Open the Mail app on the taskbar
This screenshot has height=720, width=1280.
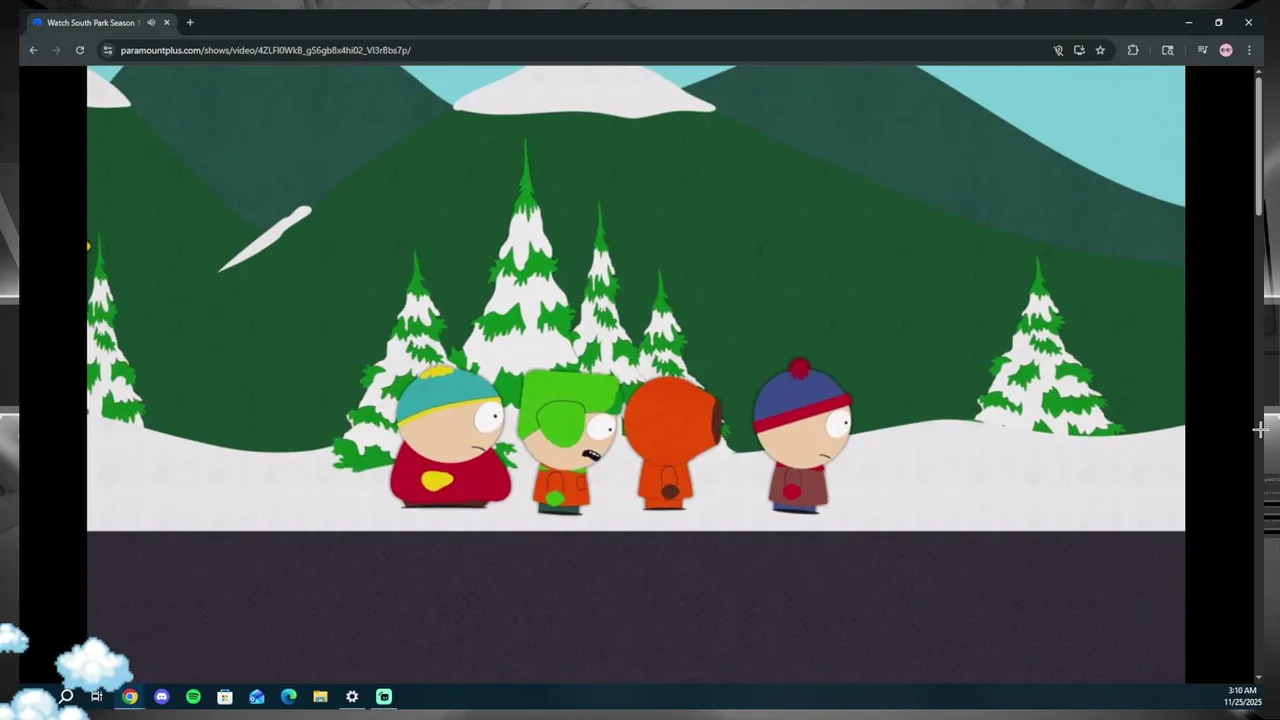coord(257,696)
